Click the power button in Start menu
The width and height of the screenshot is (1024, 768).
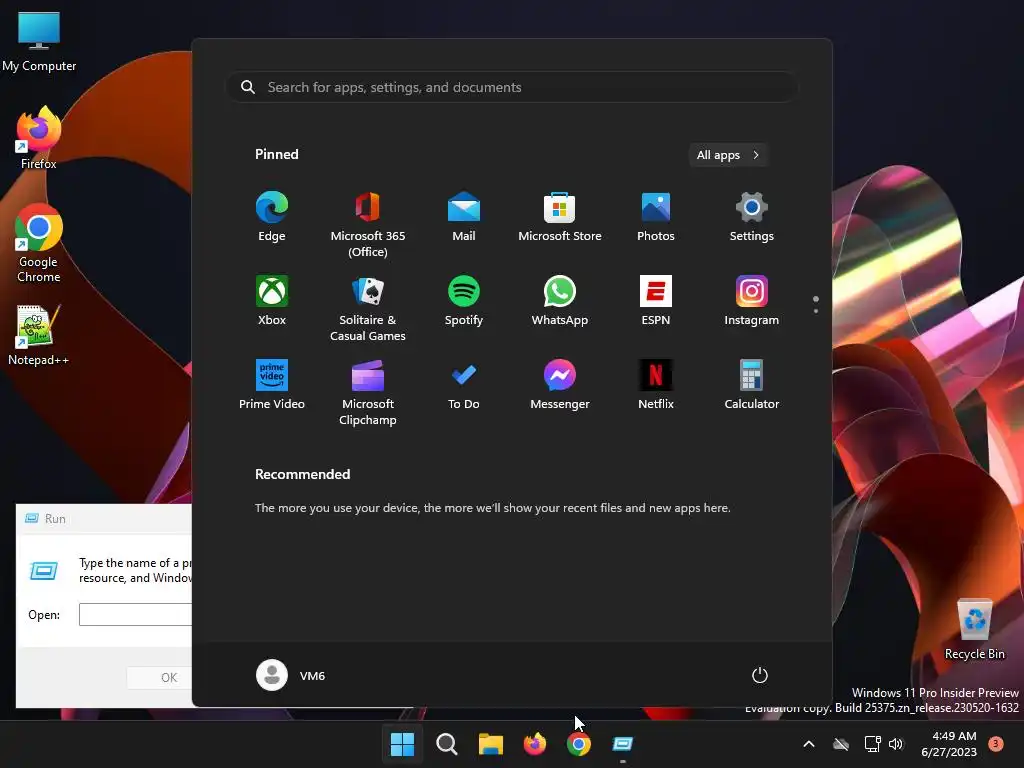pos(760,675)
